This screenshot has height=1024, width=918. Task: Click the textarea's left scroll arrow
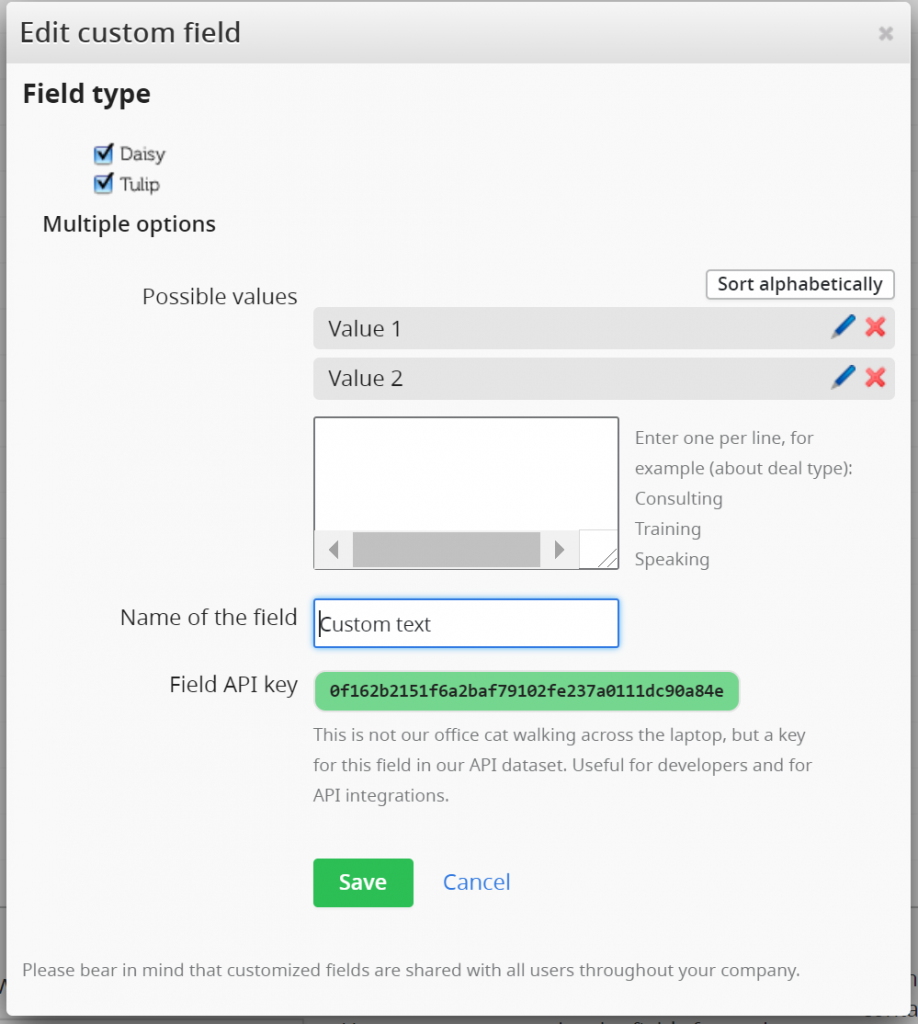tap(333, 549)
